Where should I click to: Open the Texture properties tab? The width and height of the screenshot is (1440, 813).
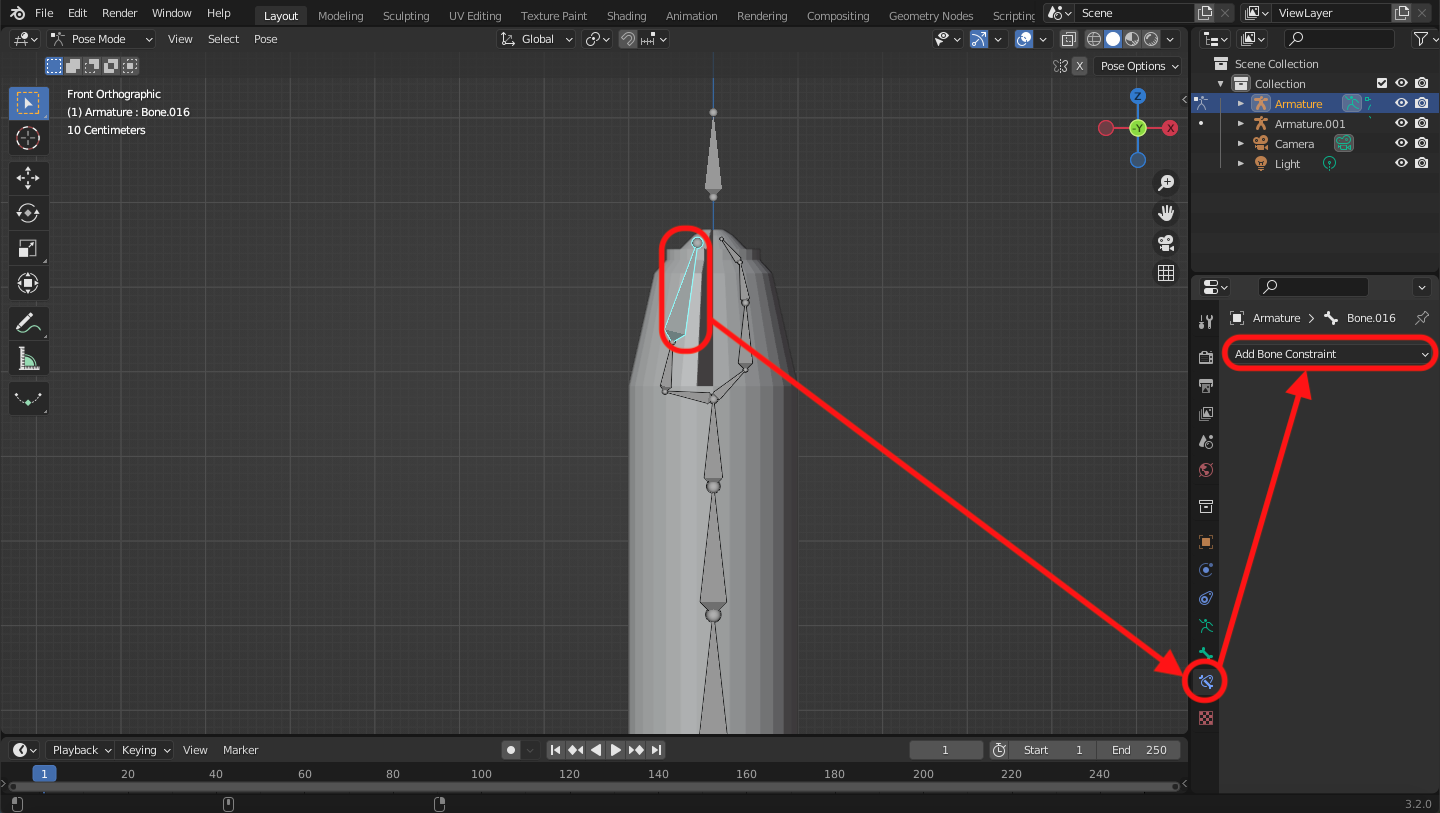1206,717
